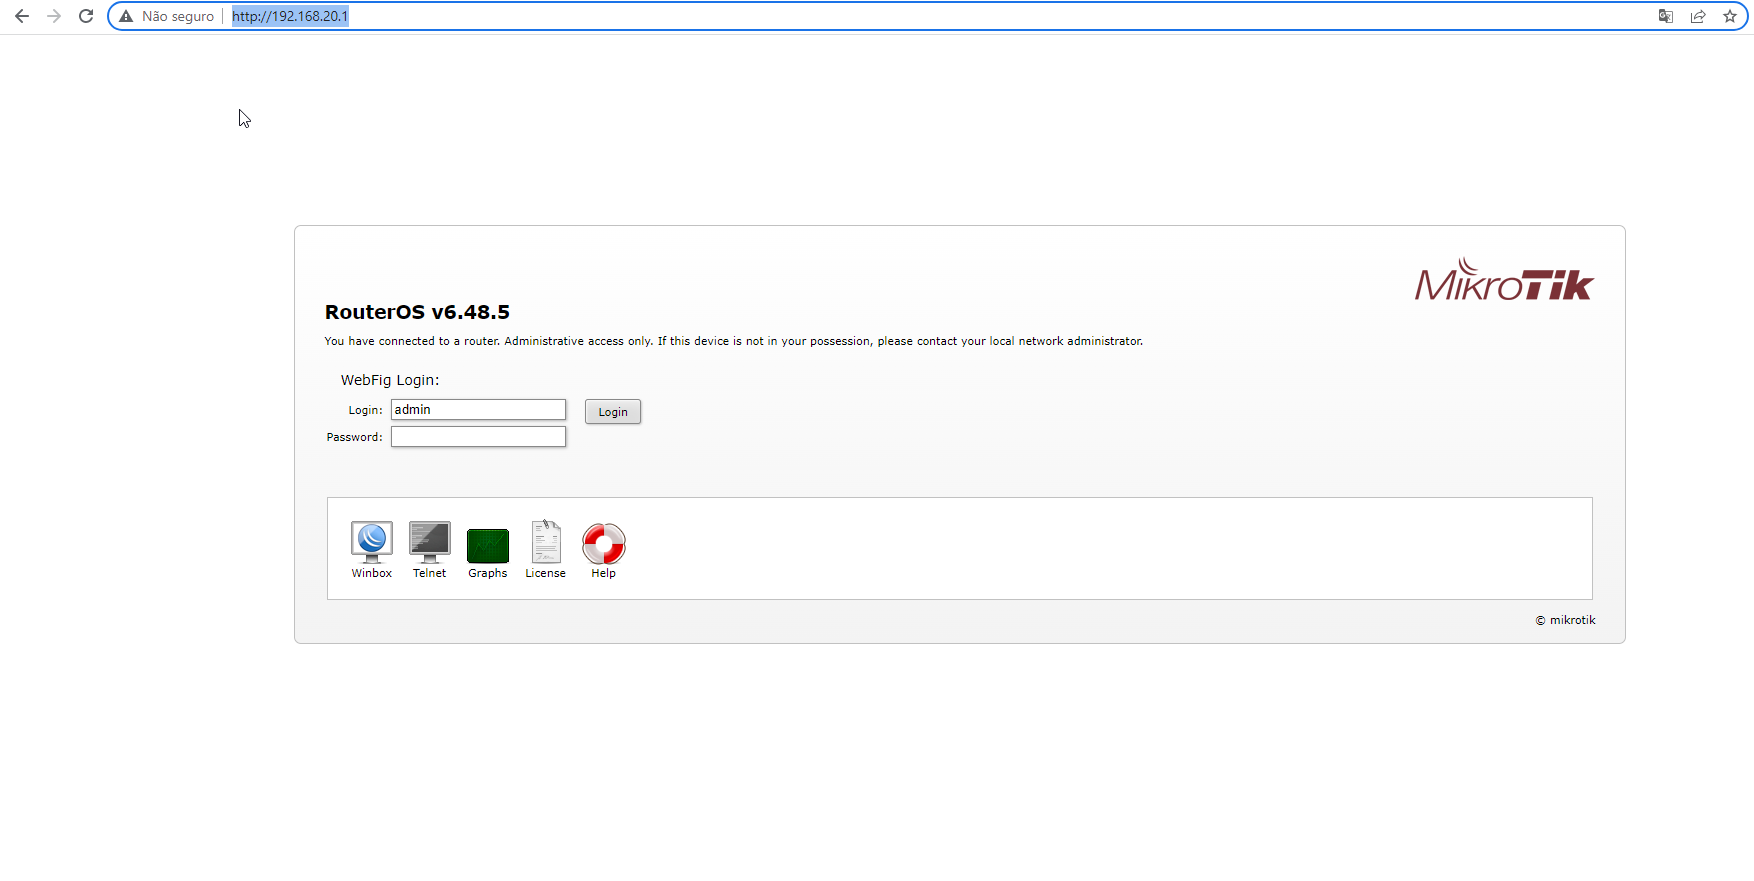Screen dimensions: 1754x881
Task: Click the Telnet label link
Action: 430,573
